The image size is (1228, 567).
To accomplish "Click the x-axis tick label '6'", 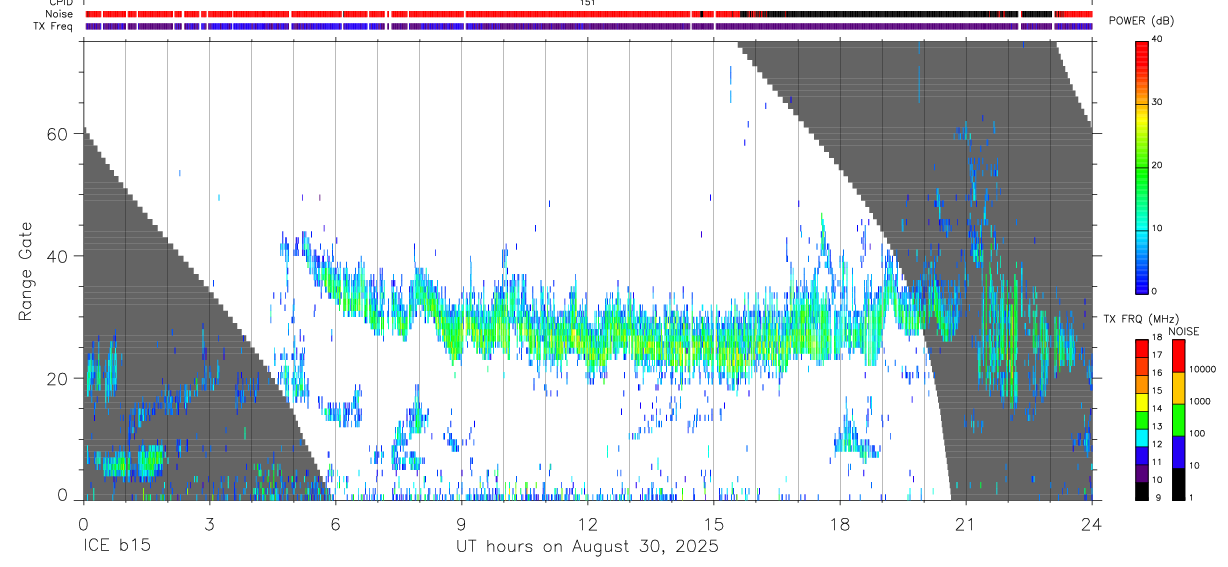I will (335, 523).
